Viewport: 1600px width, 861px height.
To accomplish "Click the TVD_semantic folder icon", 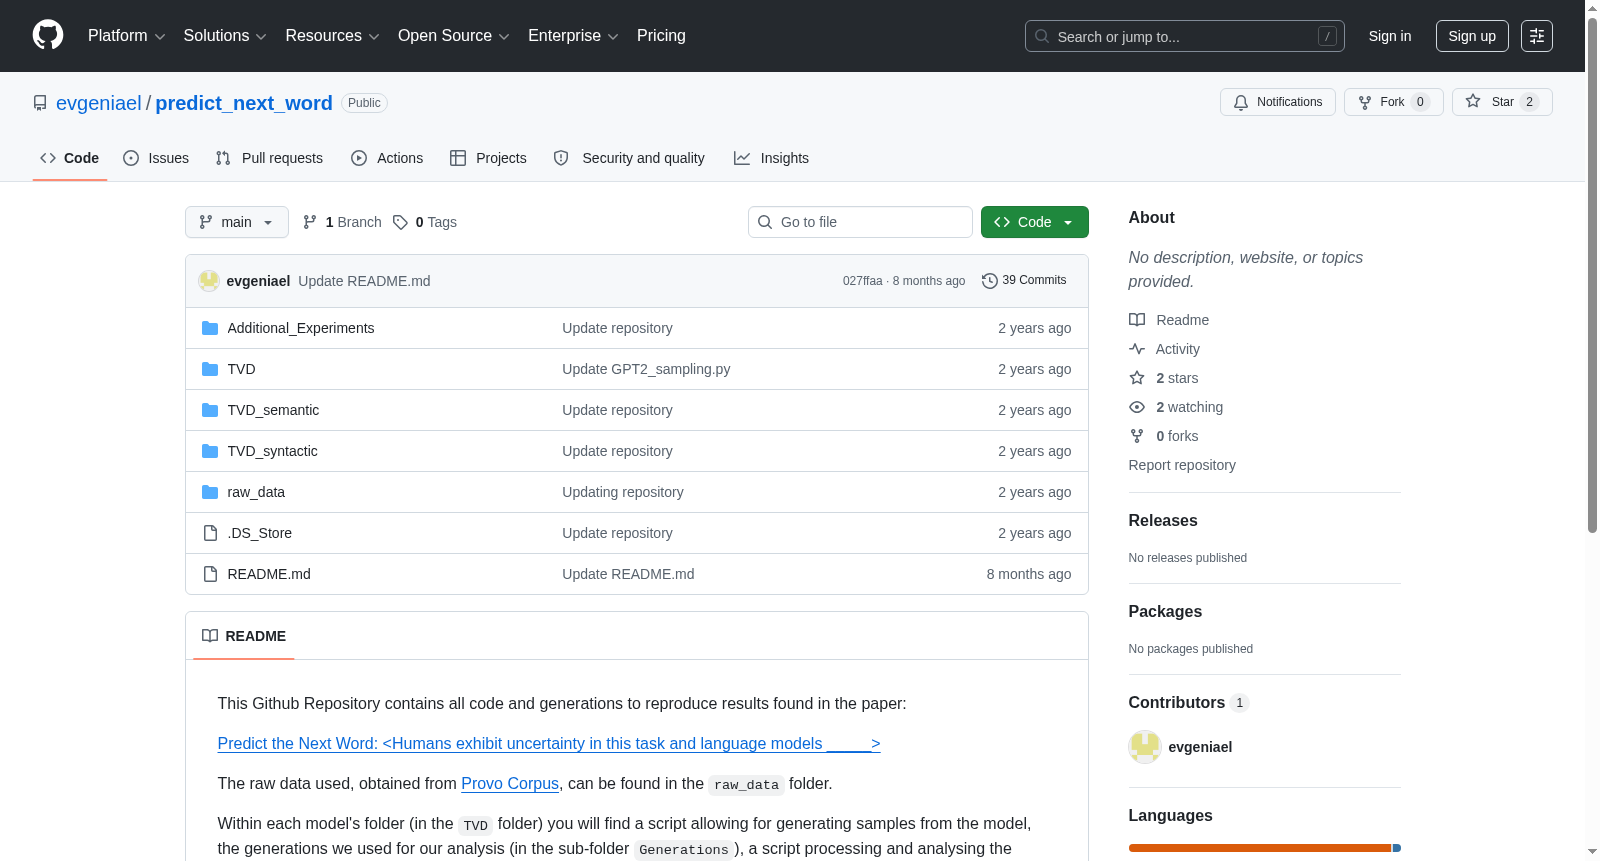I will tap(210, 410).
